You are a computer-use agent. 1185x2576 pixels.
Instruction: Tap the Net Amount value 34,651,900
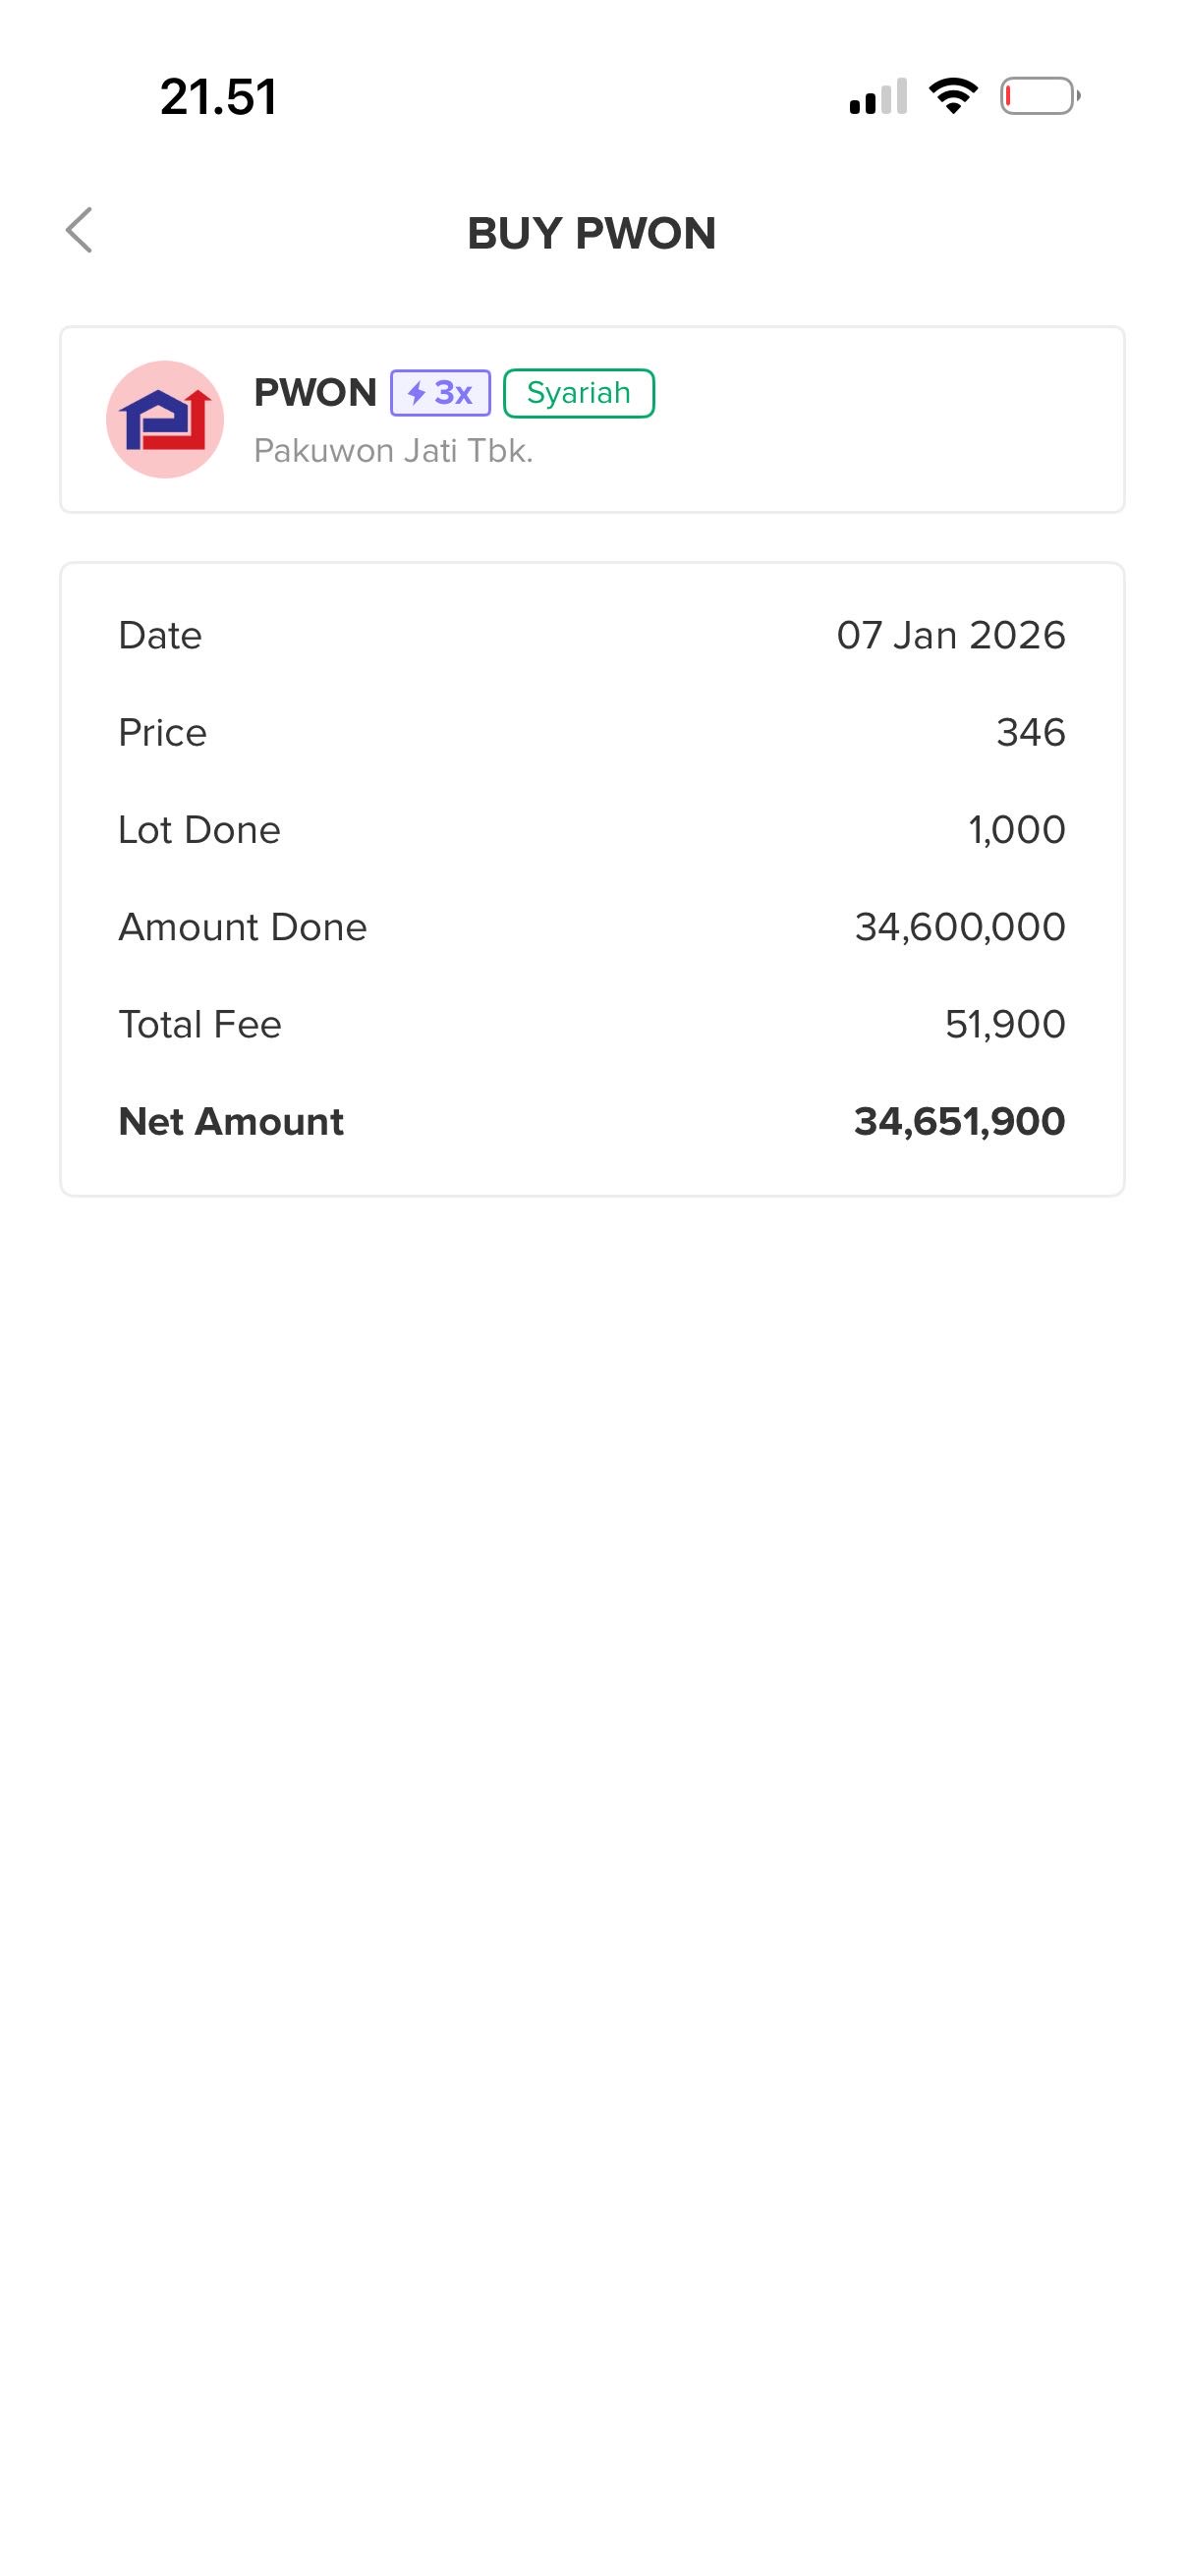tap(959, 1122)
